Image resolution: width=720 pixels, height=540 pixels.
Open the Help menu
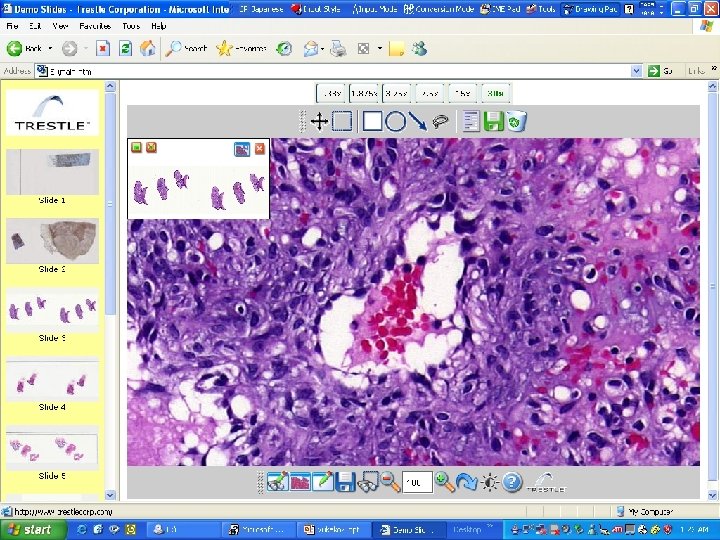coord(159,26)
